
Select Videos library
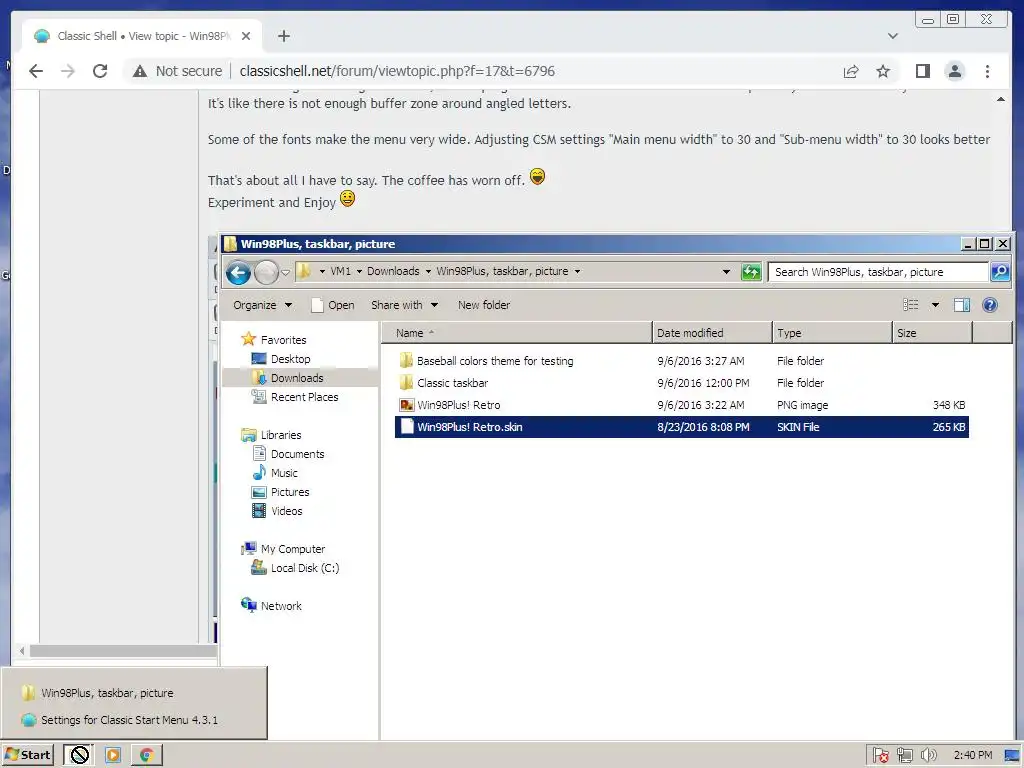287,511
